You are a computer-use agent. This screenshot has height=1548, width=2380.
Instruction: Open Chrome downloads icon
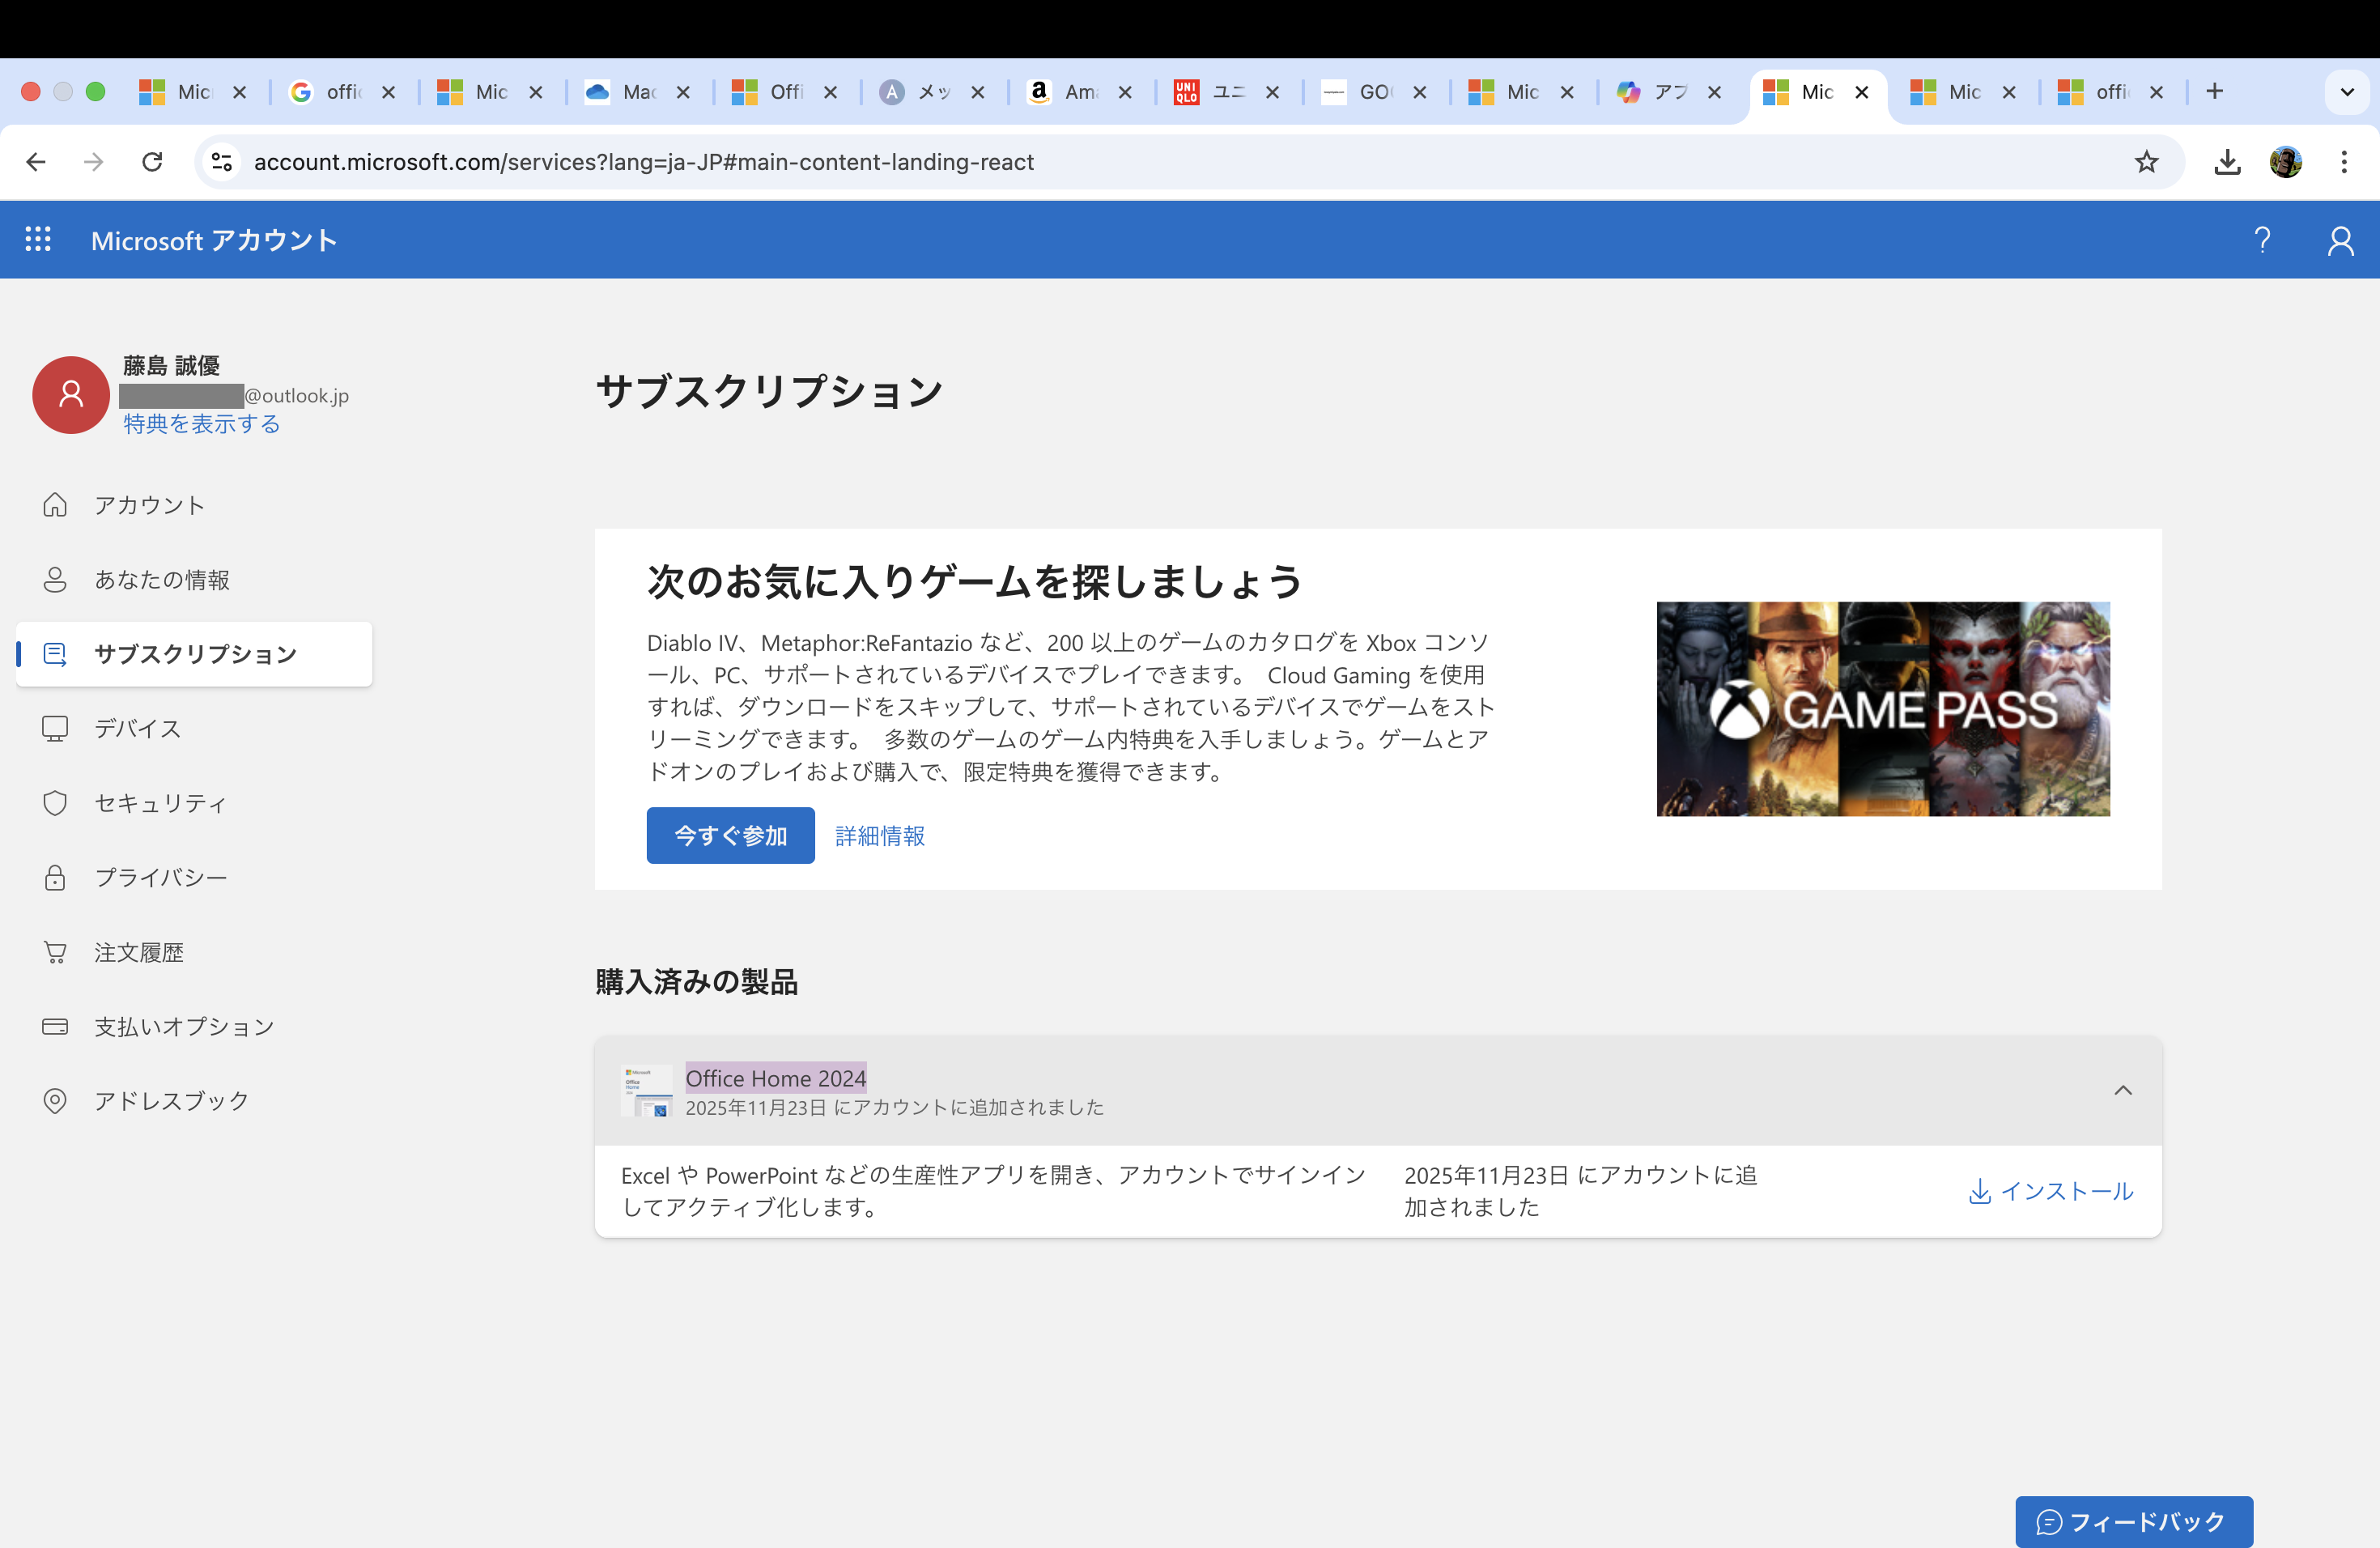point(2227,162)
